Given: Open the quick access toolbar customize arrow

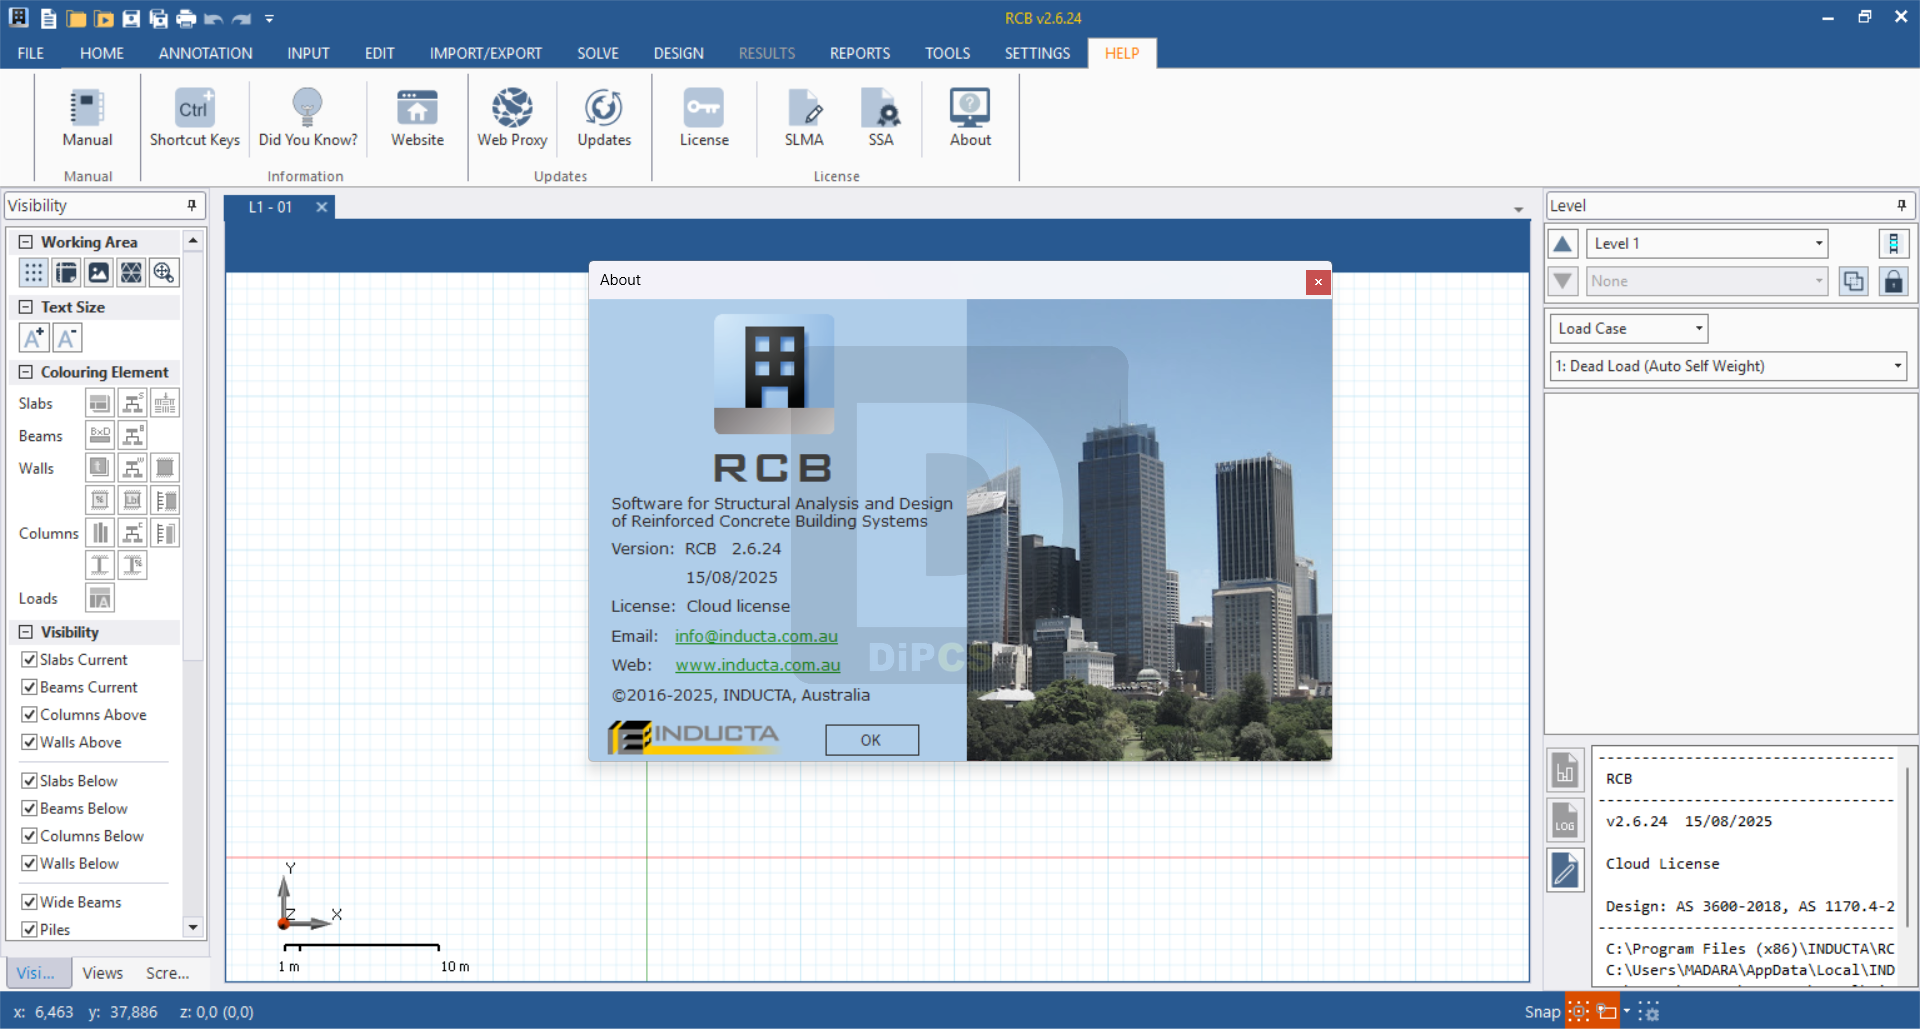Looking at the screenshot, I should tap(269, 18).
